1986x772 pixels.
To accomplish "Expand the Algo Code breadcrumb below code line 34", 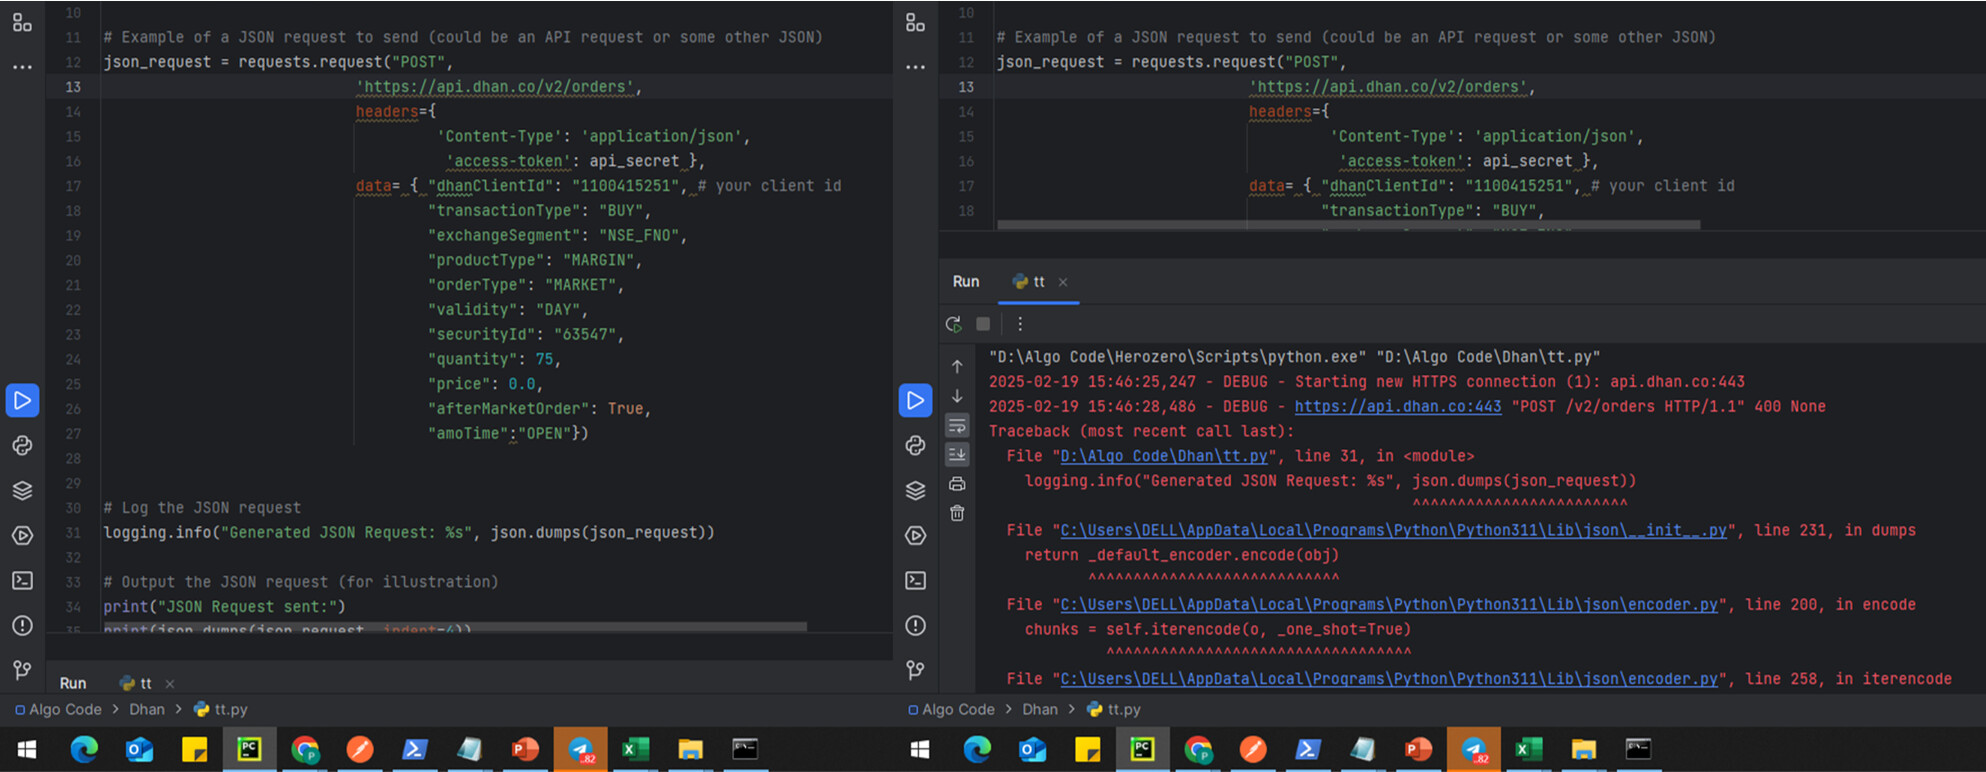I will (x=65, y=709).
